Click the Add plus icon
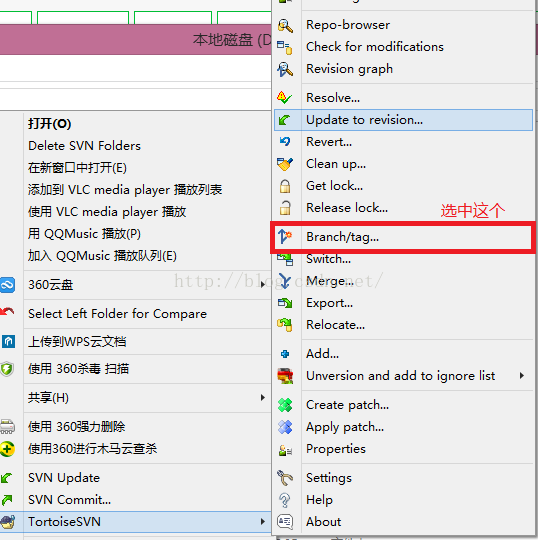Image resolution: width=538 pixels, height=540 pixels. 285,354
